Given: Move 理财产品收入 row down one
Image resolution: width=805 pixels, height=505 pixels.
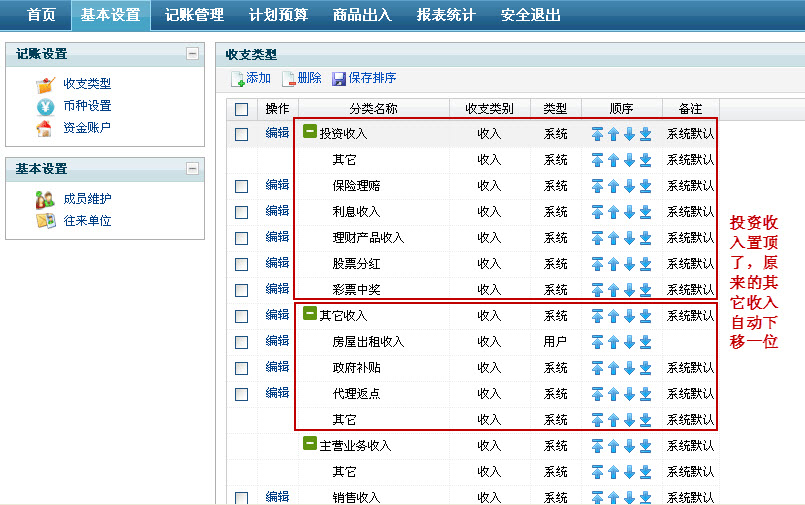Looking at the screenshot, I should point(629,238).
